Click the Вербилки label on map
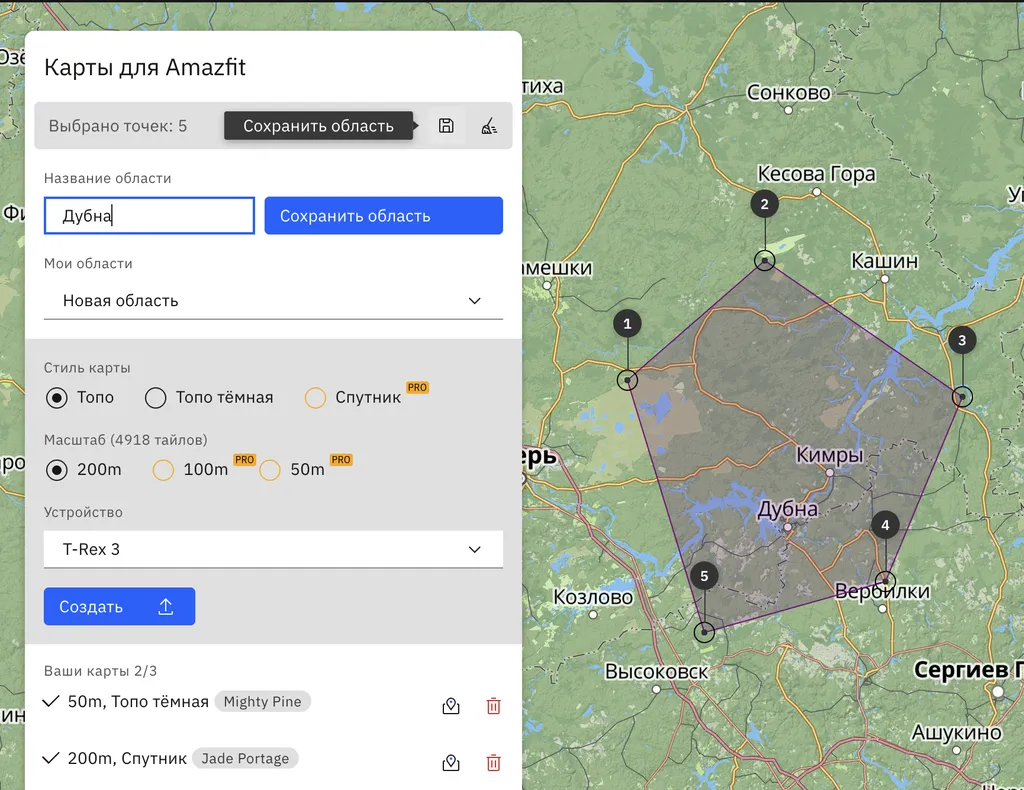The image size is (1024, 790). coord(882,592)
